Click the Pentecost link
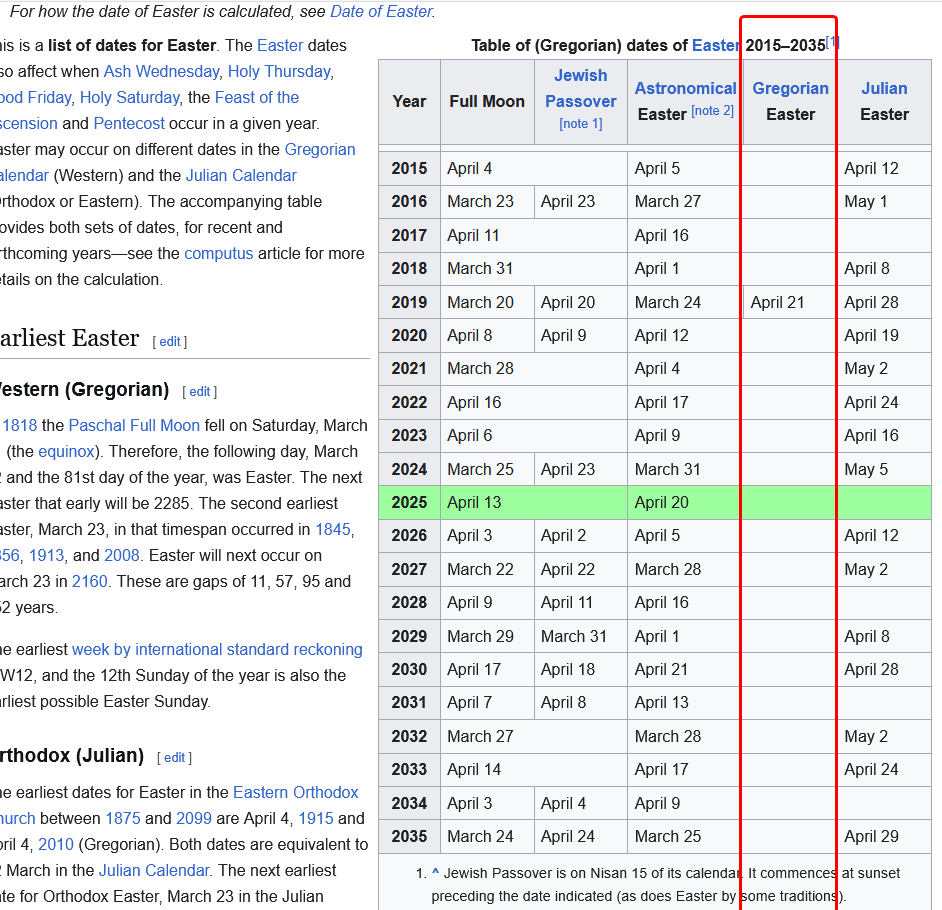The width and height of the screenshot is (942, 910). click(129, 123)
